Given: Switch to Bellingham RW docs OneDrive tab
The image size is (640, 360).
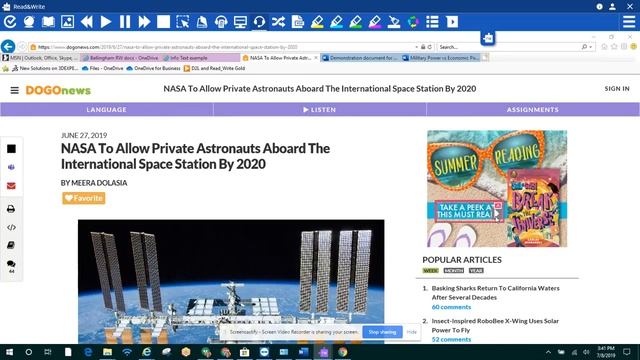Looking at the screenshot, I should [x=121, y=58].
